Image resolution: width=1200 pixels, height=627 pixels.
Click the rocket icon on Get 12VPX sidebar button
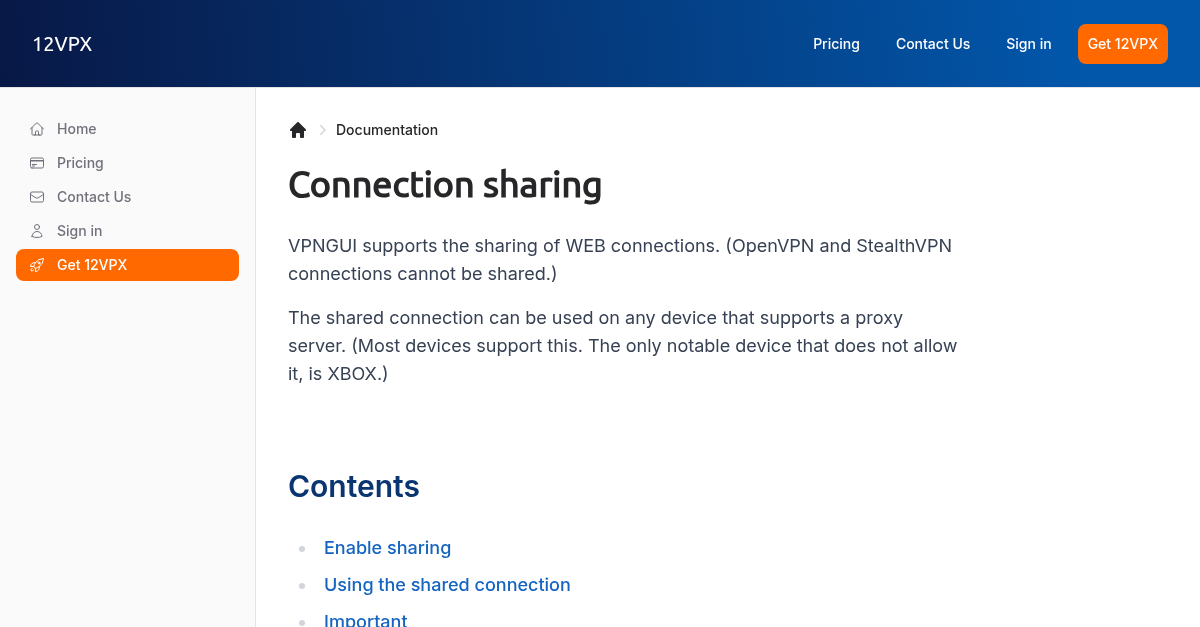(37, 265)
